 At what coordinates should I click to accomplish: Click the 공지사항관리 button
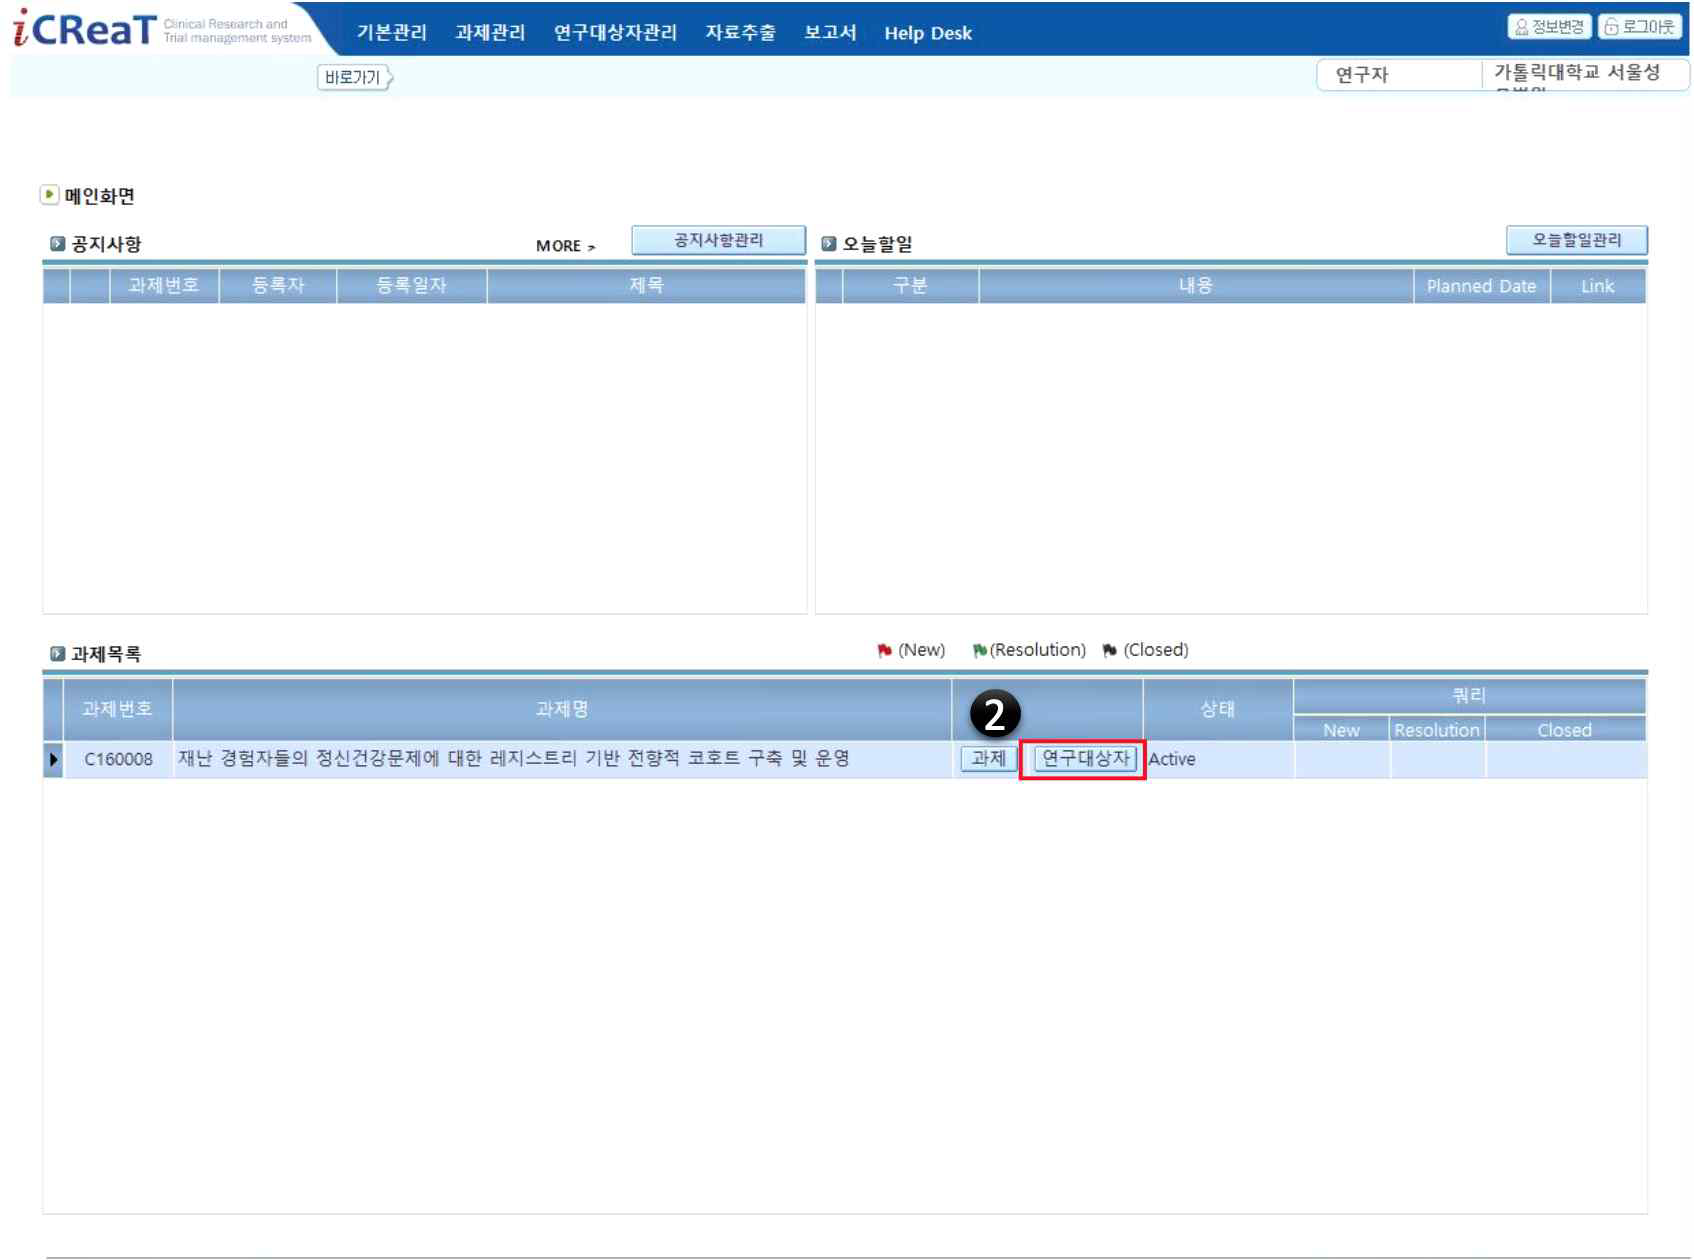[718, 240]
